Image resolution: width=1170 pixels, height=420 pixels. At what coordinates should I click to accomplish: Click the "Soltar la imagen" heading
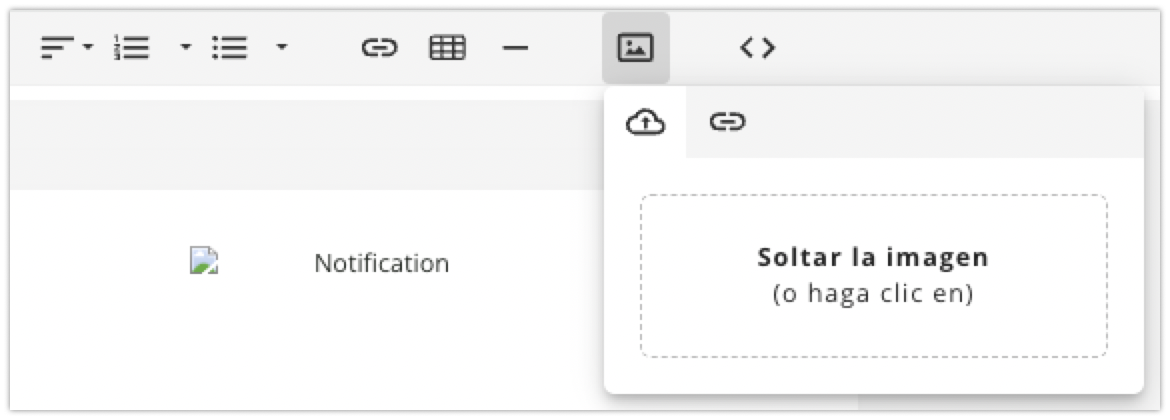873,257
